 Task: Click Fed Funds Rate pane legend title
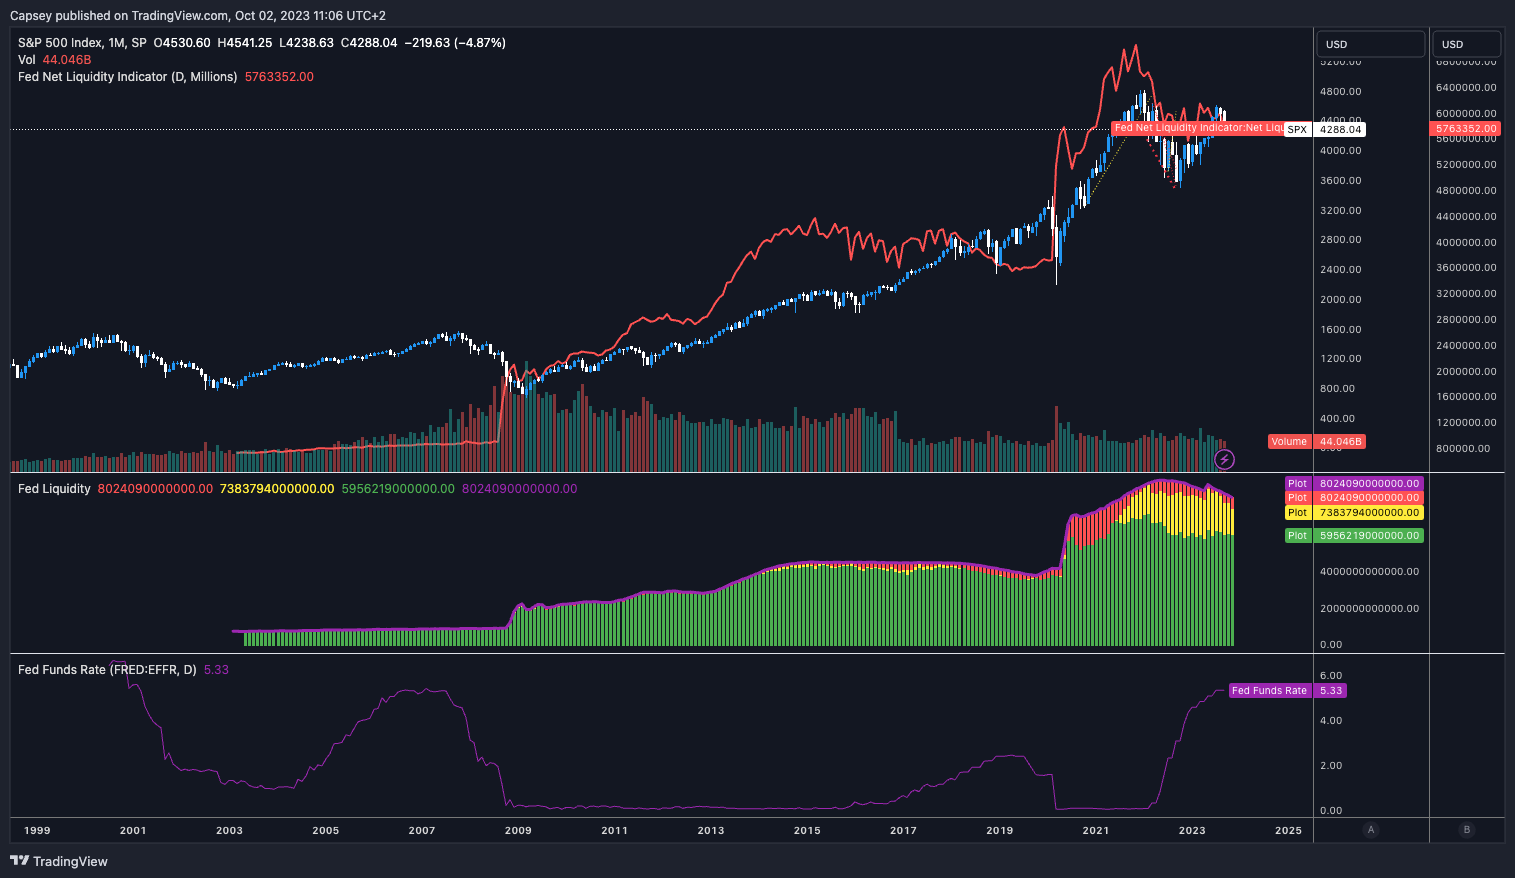click(107, 670)
